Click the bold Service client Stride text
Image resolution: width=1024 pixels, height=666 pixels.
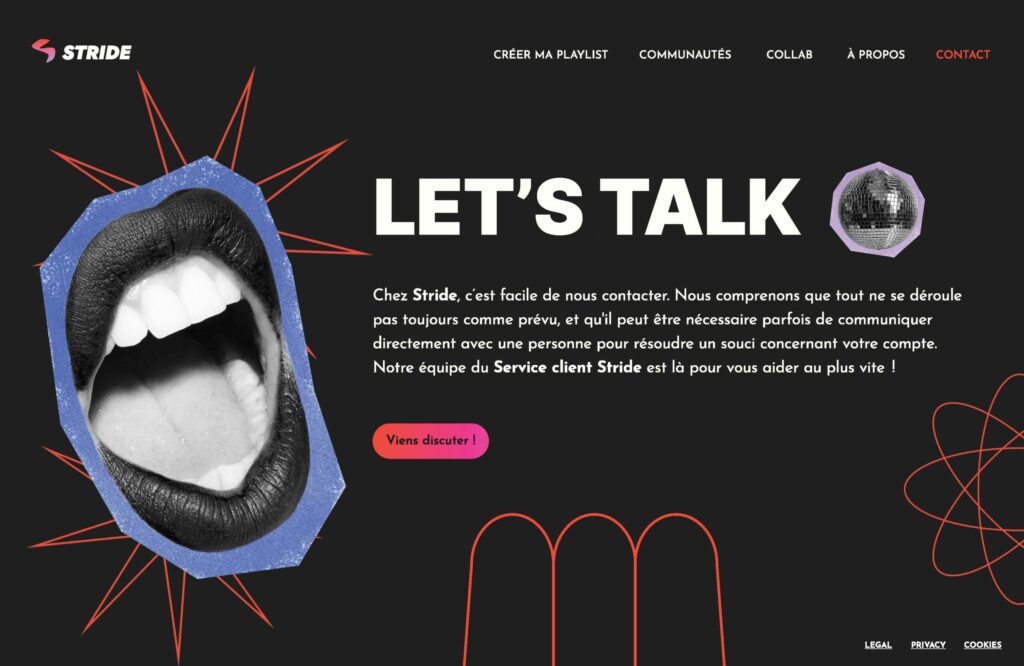pos(567,368)
